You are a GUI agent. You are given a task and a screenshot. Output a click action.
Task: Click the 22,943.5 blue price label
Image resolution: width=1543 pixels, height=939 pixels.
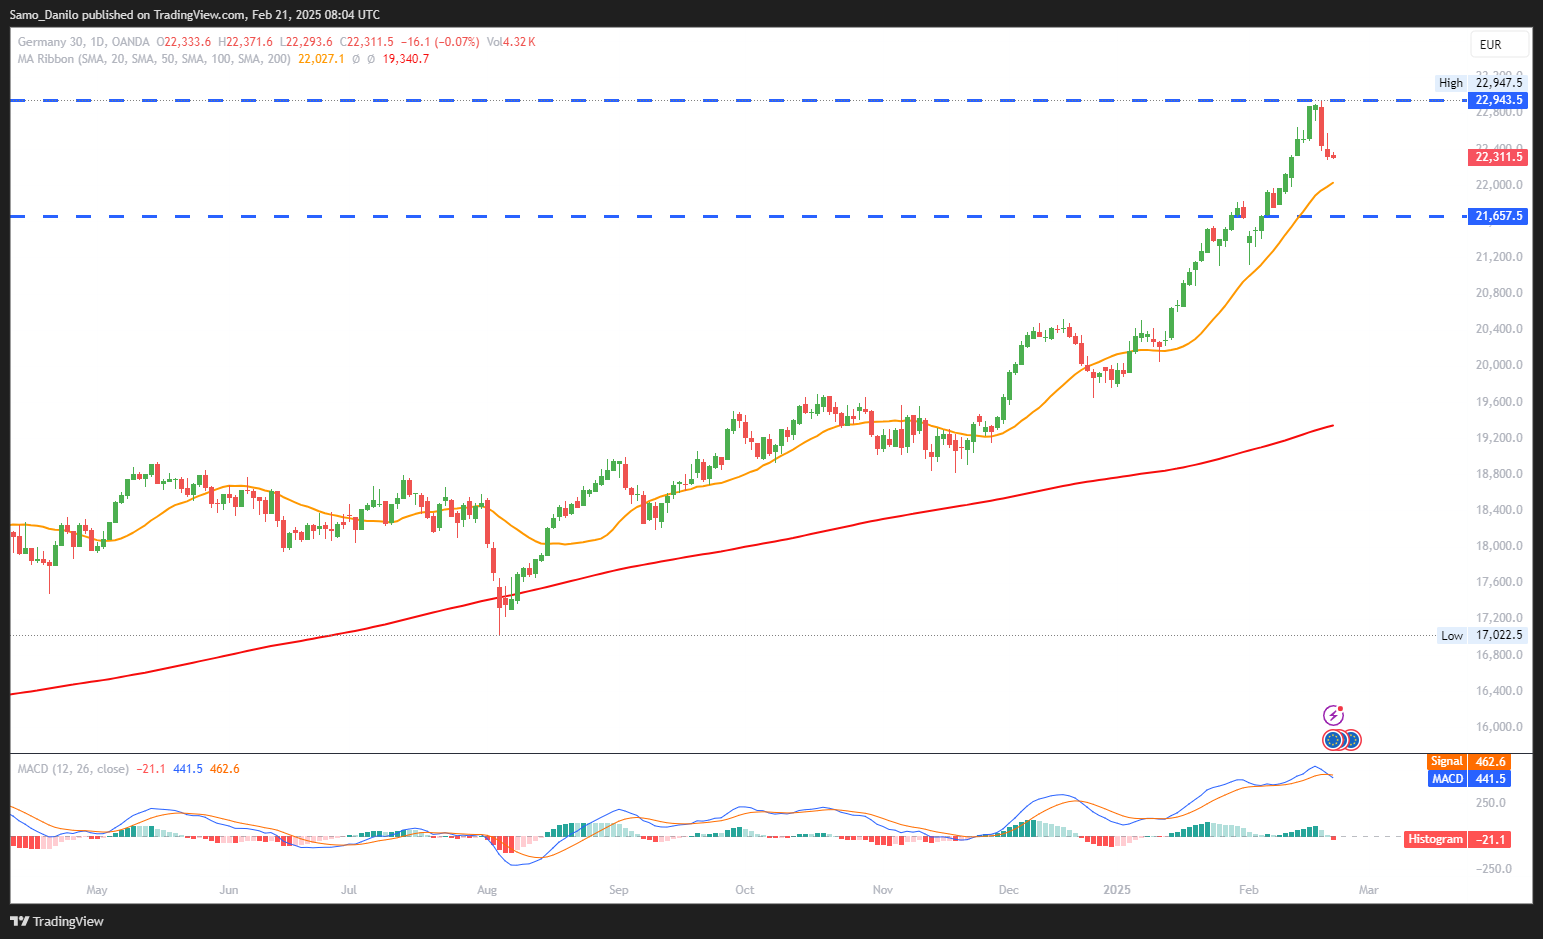tap(1498, 100)
